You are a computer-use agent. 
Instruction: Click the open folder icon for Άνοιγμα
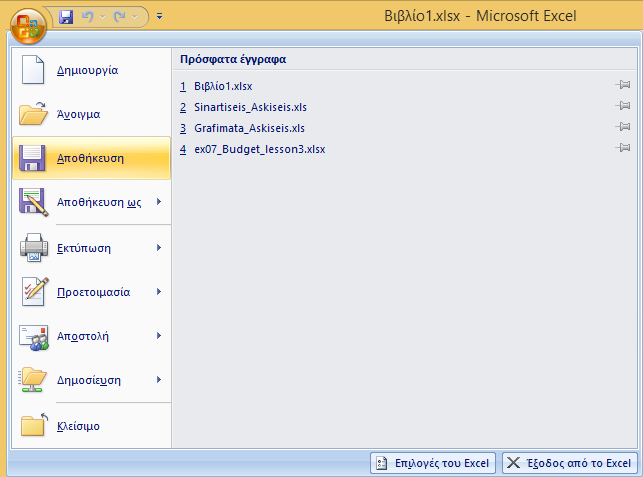(33, 114)
